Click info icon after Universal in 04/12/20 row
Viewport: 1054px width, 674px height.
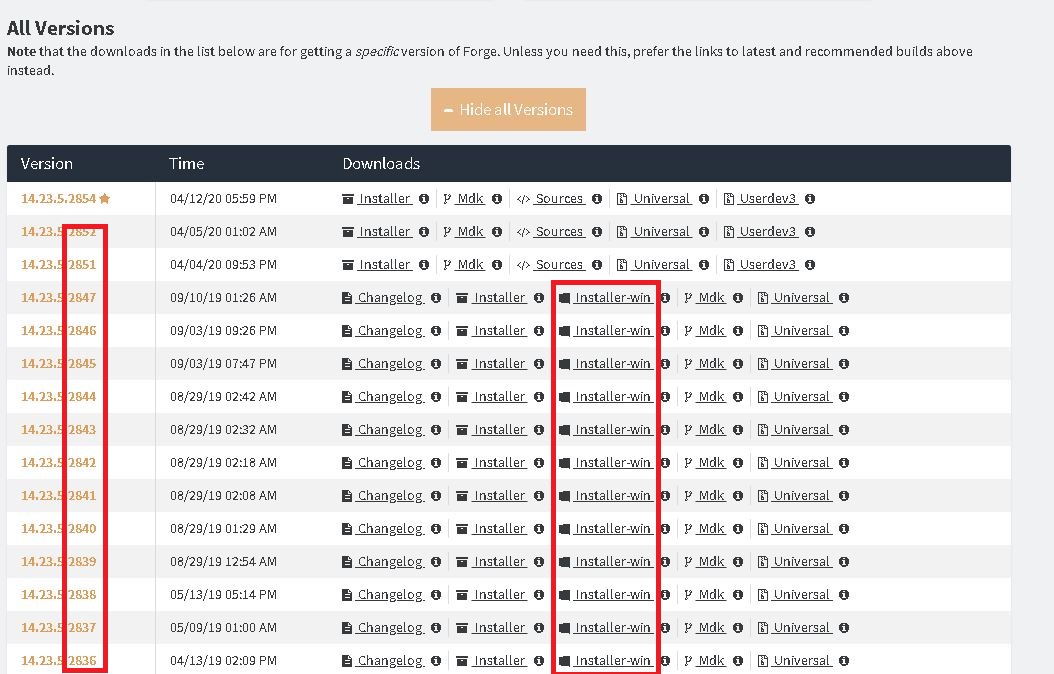(704, 199)
